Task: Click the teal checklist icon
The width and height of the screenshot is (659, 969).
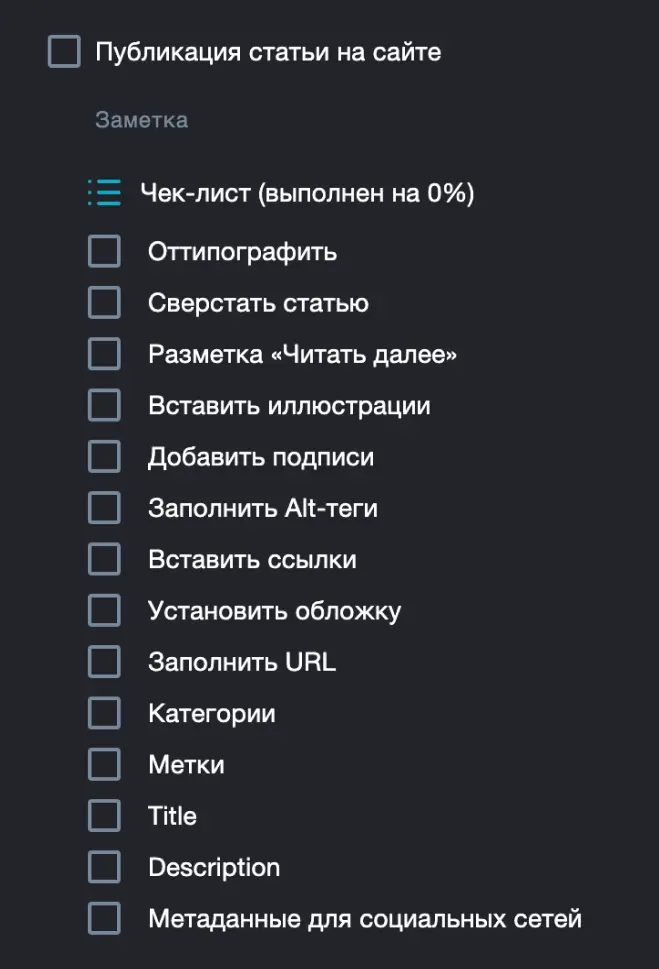Action: pyautogui.click(x=103, y=191)
